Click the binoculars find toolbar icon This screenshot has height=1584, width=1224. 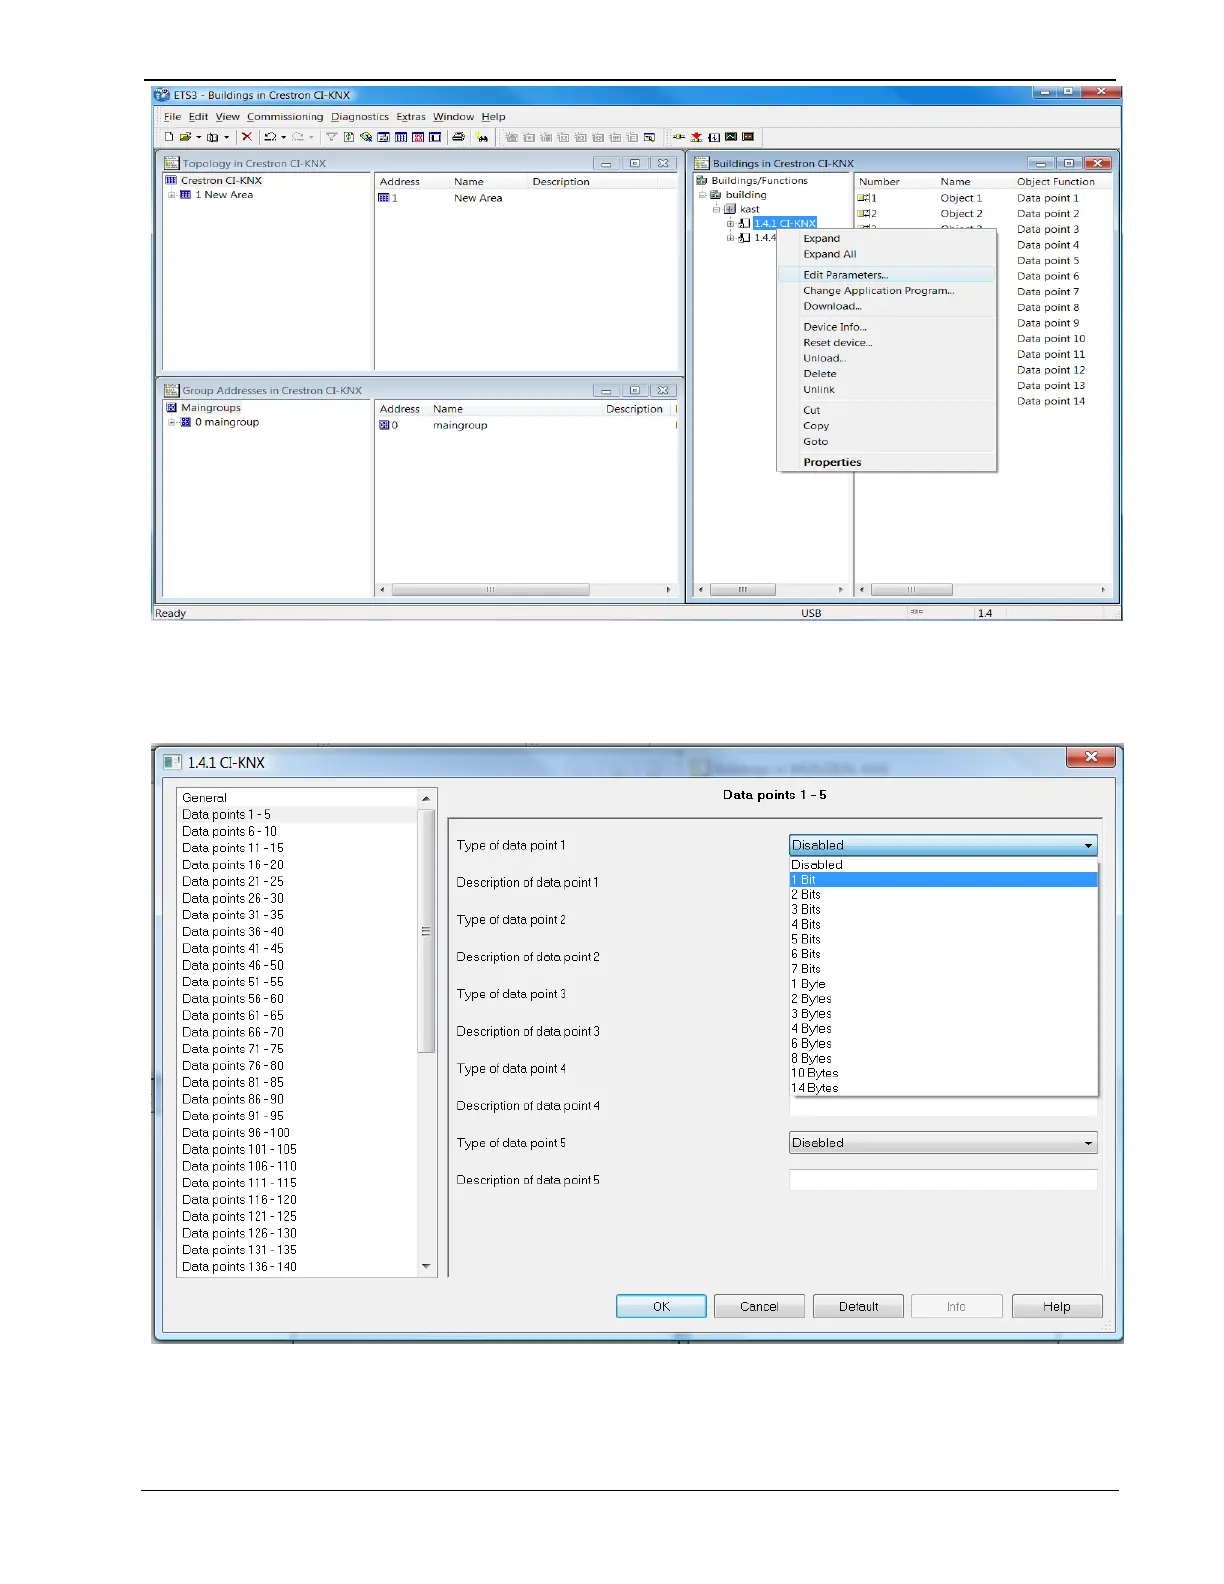click(482, 137)
